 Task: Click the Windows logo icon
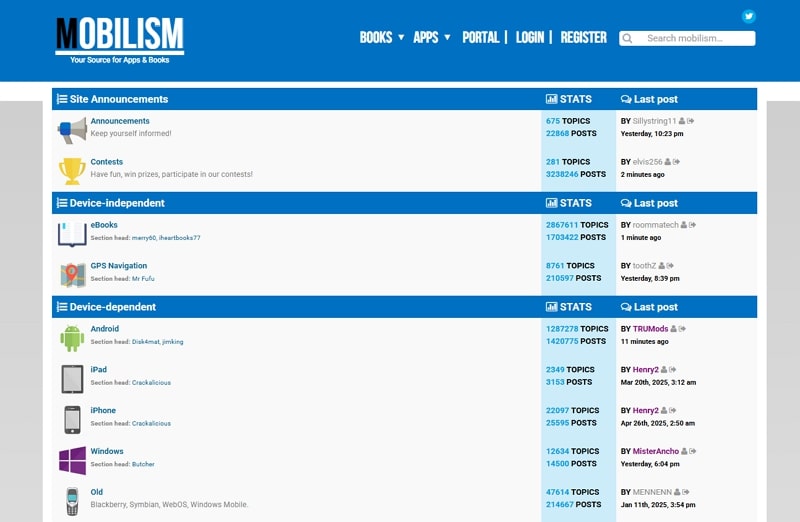coord(72,461)
